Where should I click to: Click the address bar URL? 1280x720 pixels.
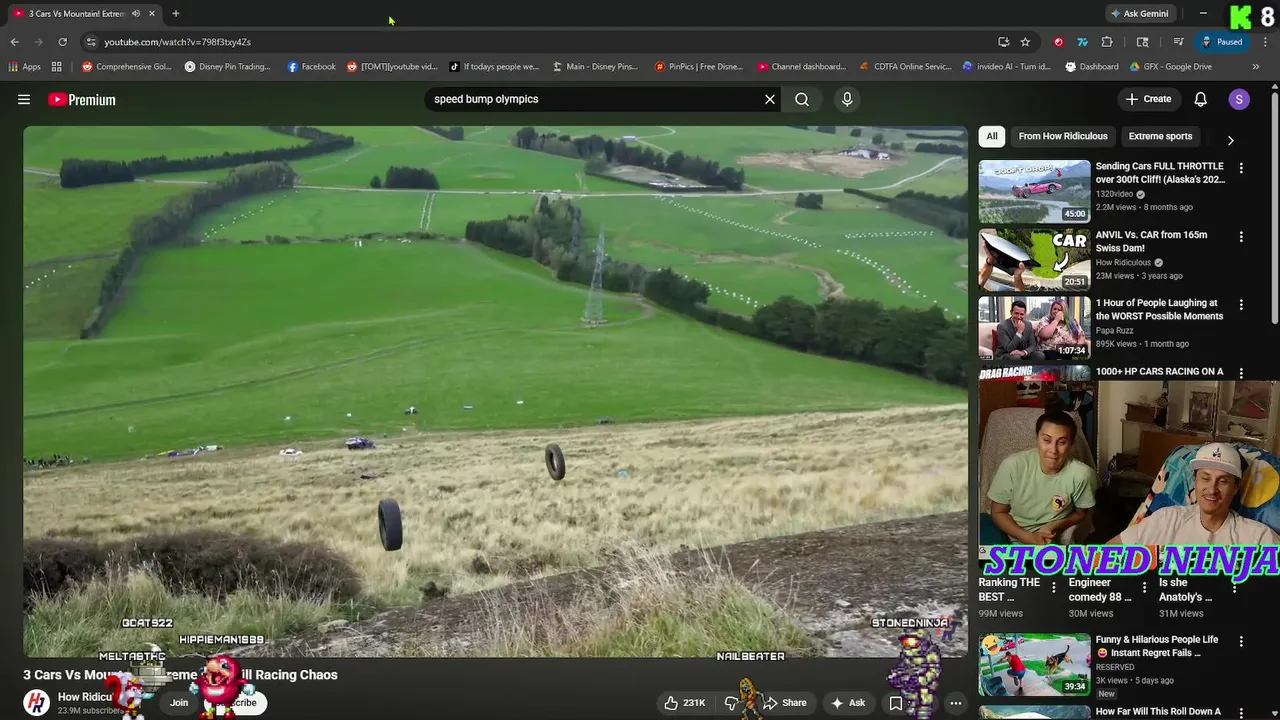coord(177,42)
